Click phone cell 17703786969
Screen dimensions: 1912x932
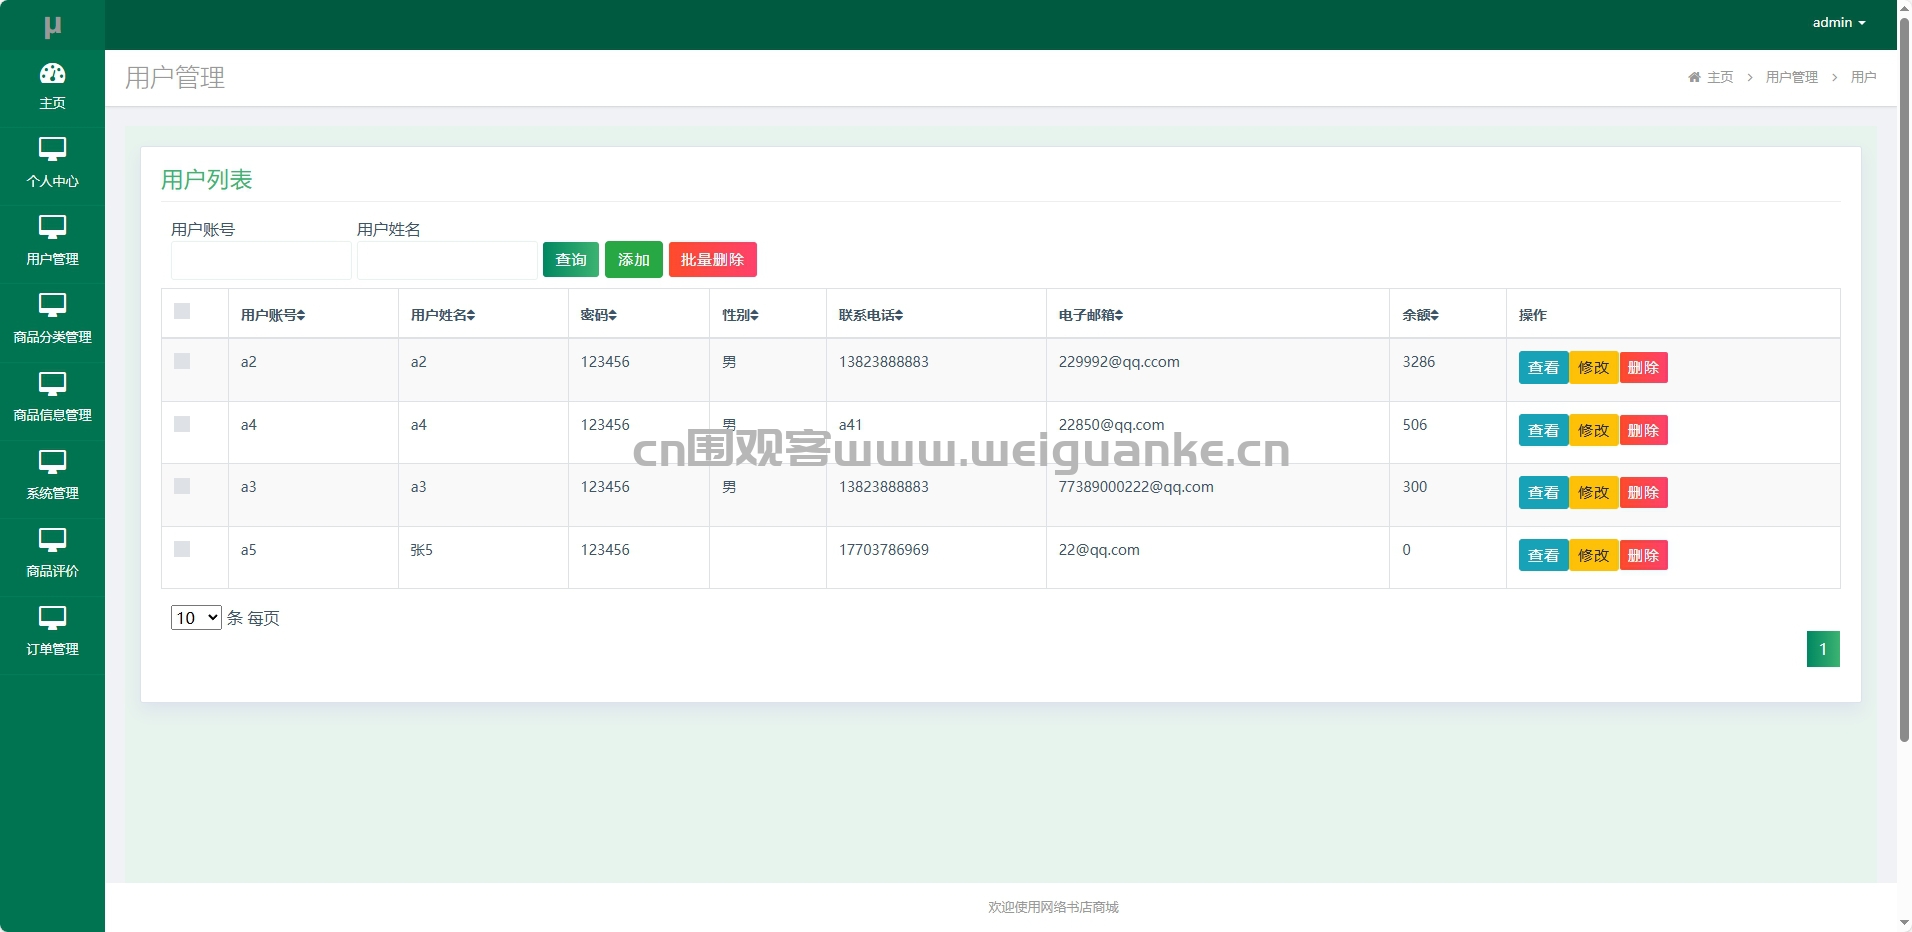[x=884, y=550]
